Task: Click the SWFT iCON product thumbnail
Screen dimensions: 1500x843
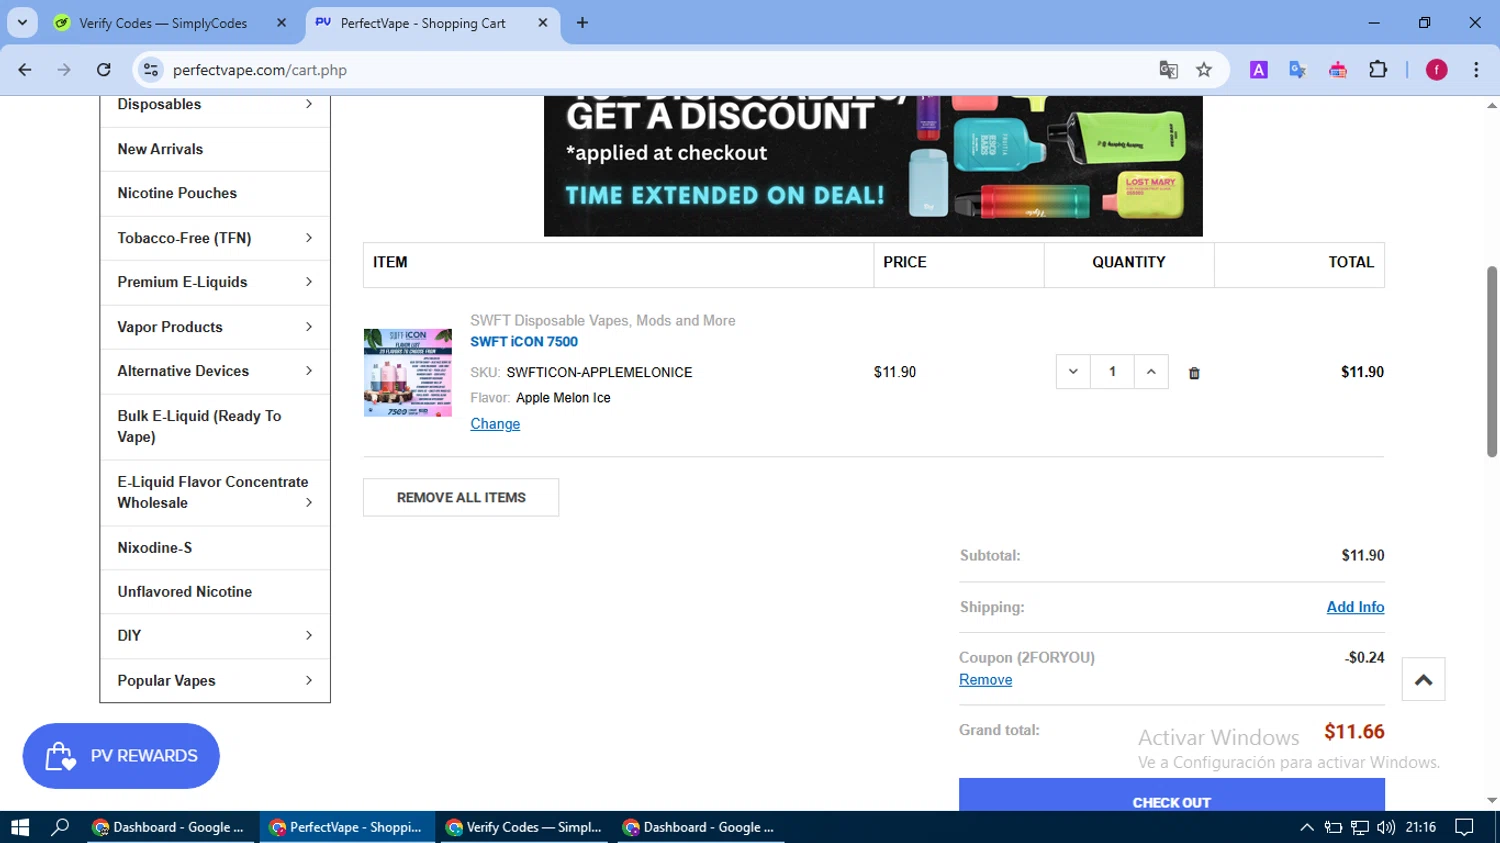Action: pos(408,372)
